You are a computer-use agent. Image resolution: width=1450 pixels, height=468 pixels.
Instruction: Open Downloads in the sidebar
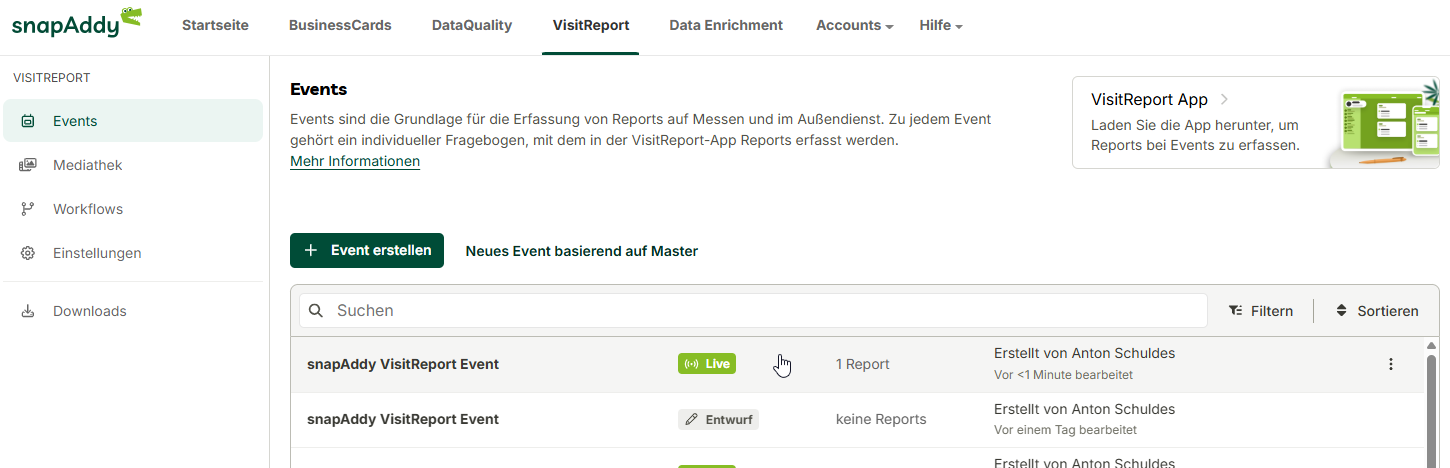[x=133, y=311]
